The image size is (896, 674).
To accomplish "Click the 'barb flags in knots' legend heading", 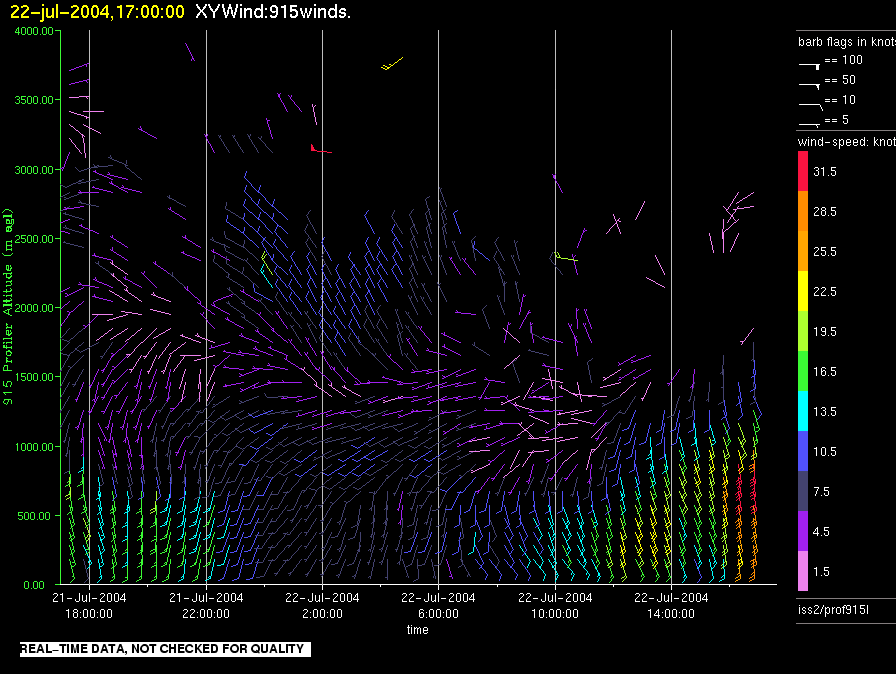I will tap(847, 42).
